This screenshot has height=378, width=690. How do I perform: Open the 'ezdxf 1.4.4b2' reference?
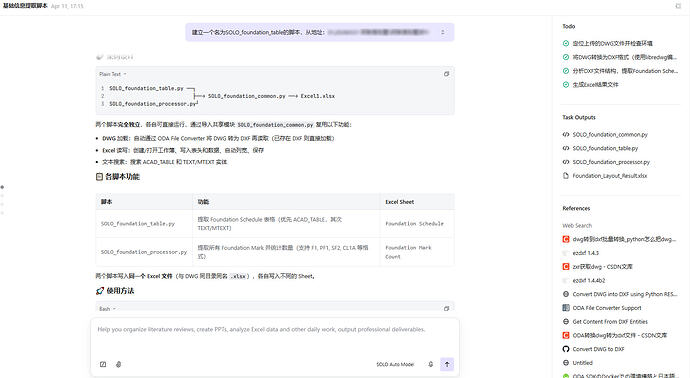tap(589, 280)
